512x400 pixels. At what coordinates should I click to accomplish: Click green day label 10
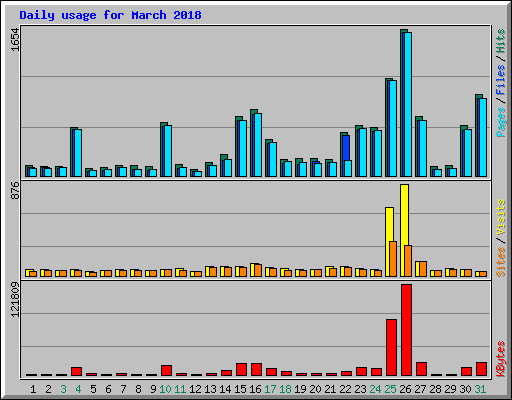(165, 389)
